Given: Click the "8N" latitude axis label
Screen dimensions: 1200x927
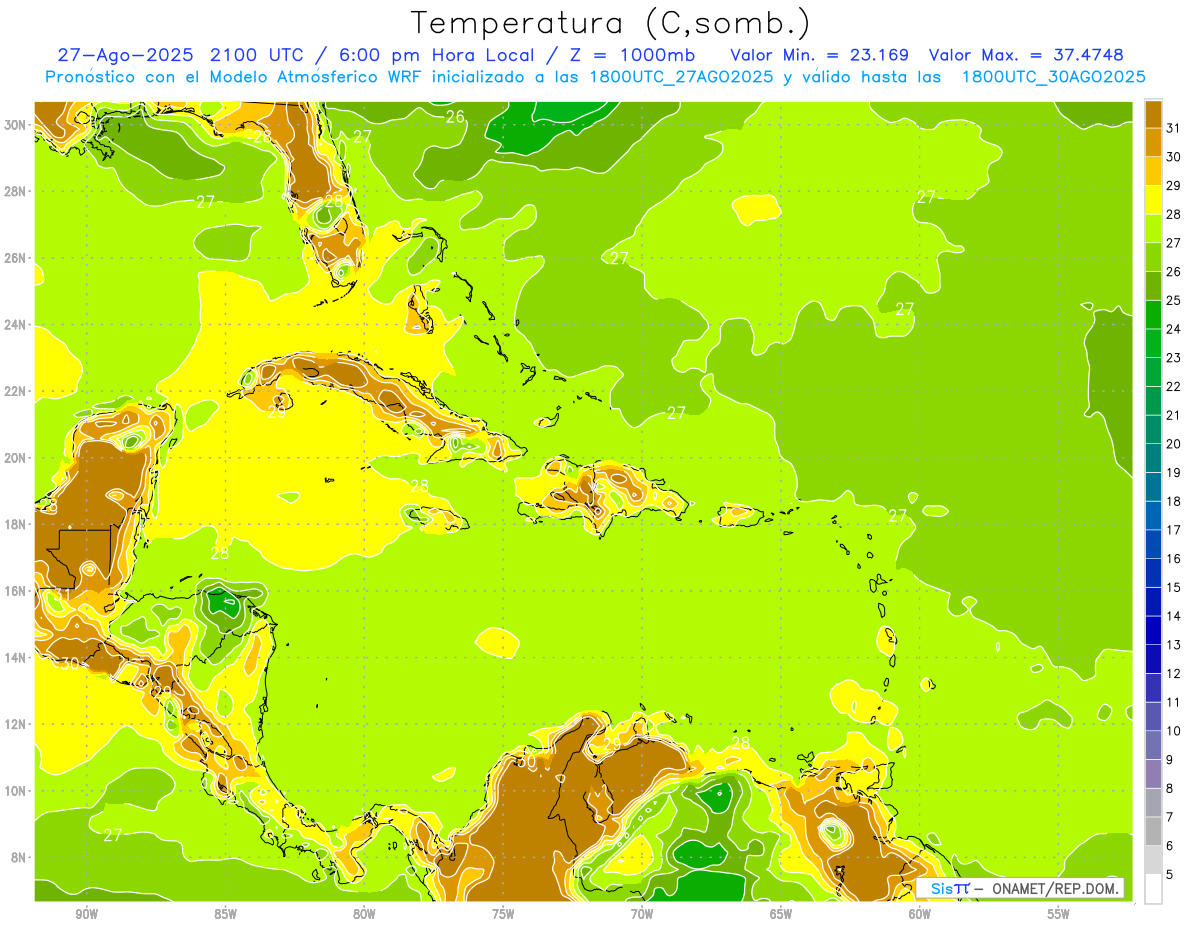Looking at the screenshot, I should tap(20, 857).
